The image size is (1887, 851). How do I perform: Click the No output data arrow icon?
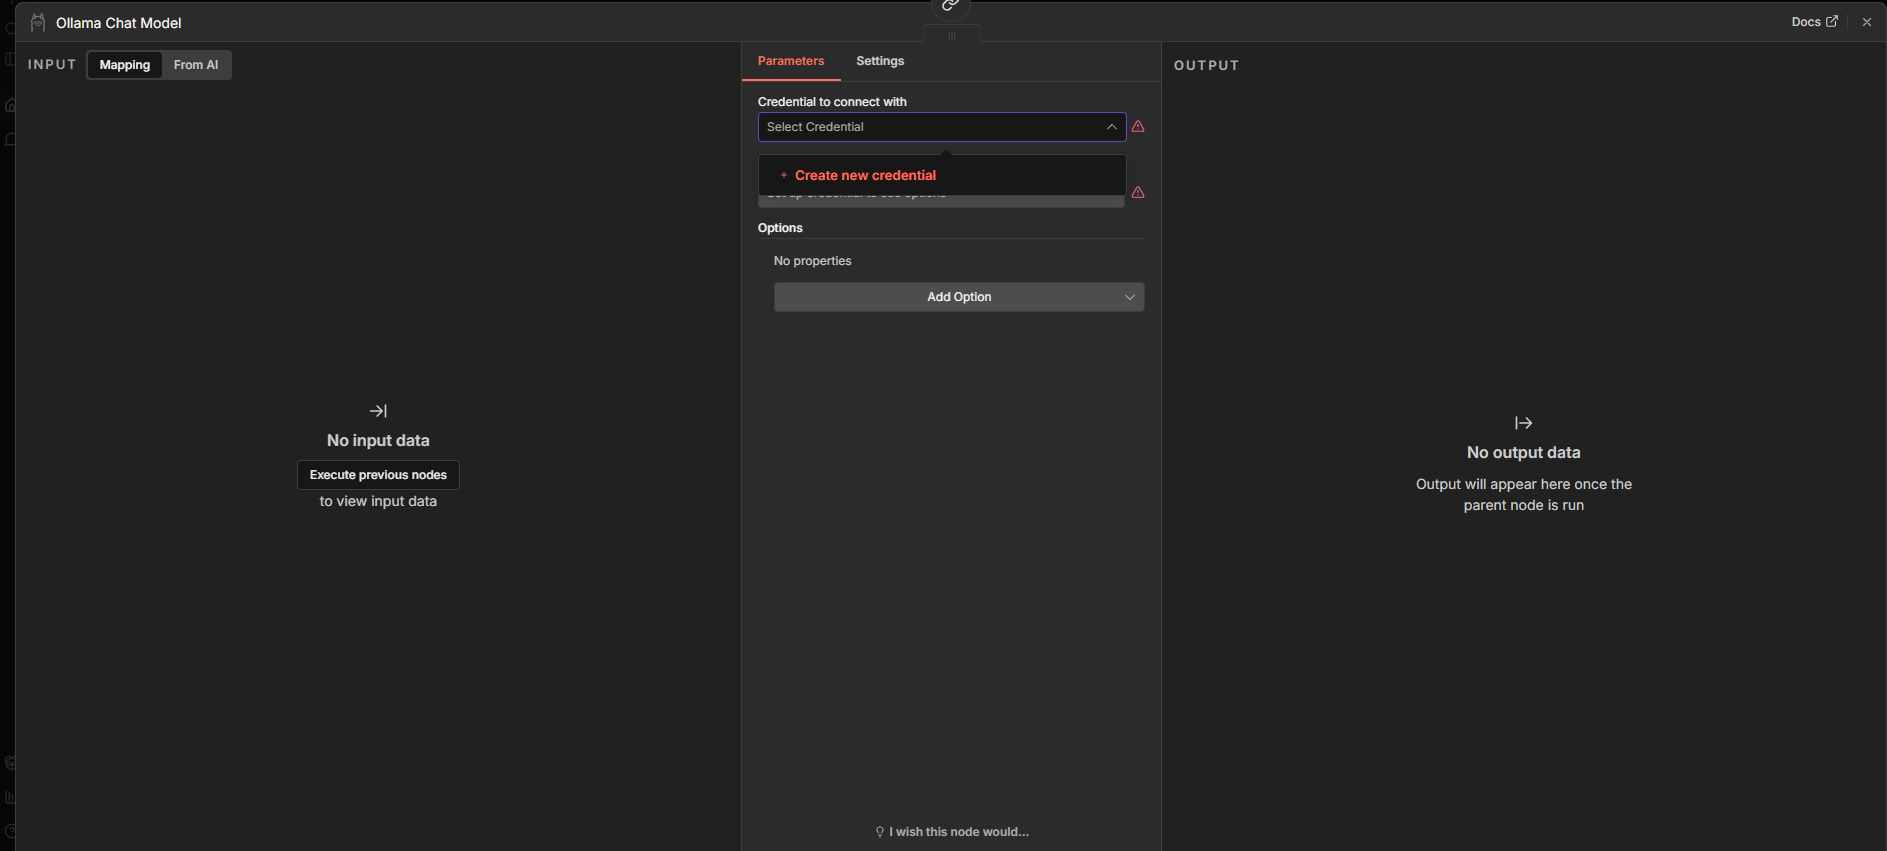1523,423
